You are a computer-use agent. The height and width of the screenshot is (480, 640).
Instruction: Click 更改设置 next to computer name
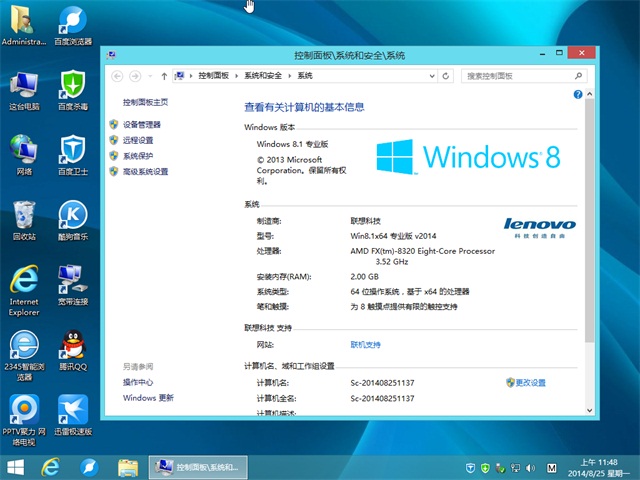point(531,383)
